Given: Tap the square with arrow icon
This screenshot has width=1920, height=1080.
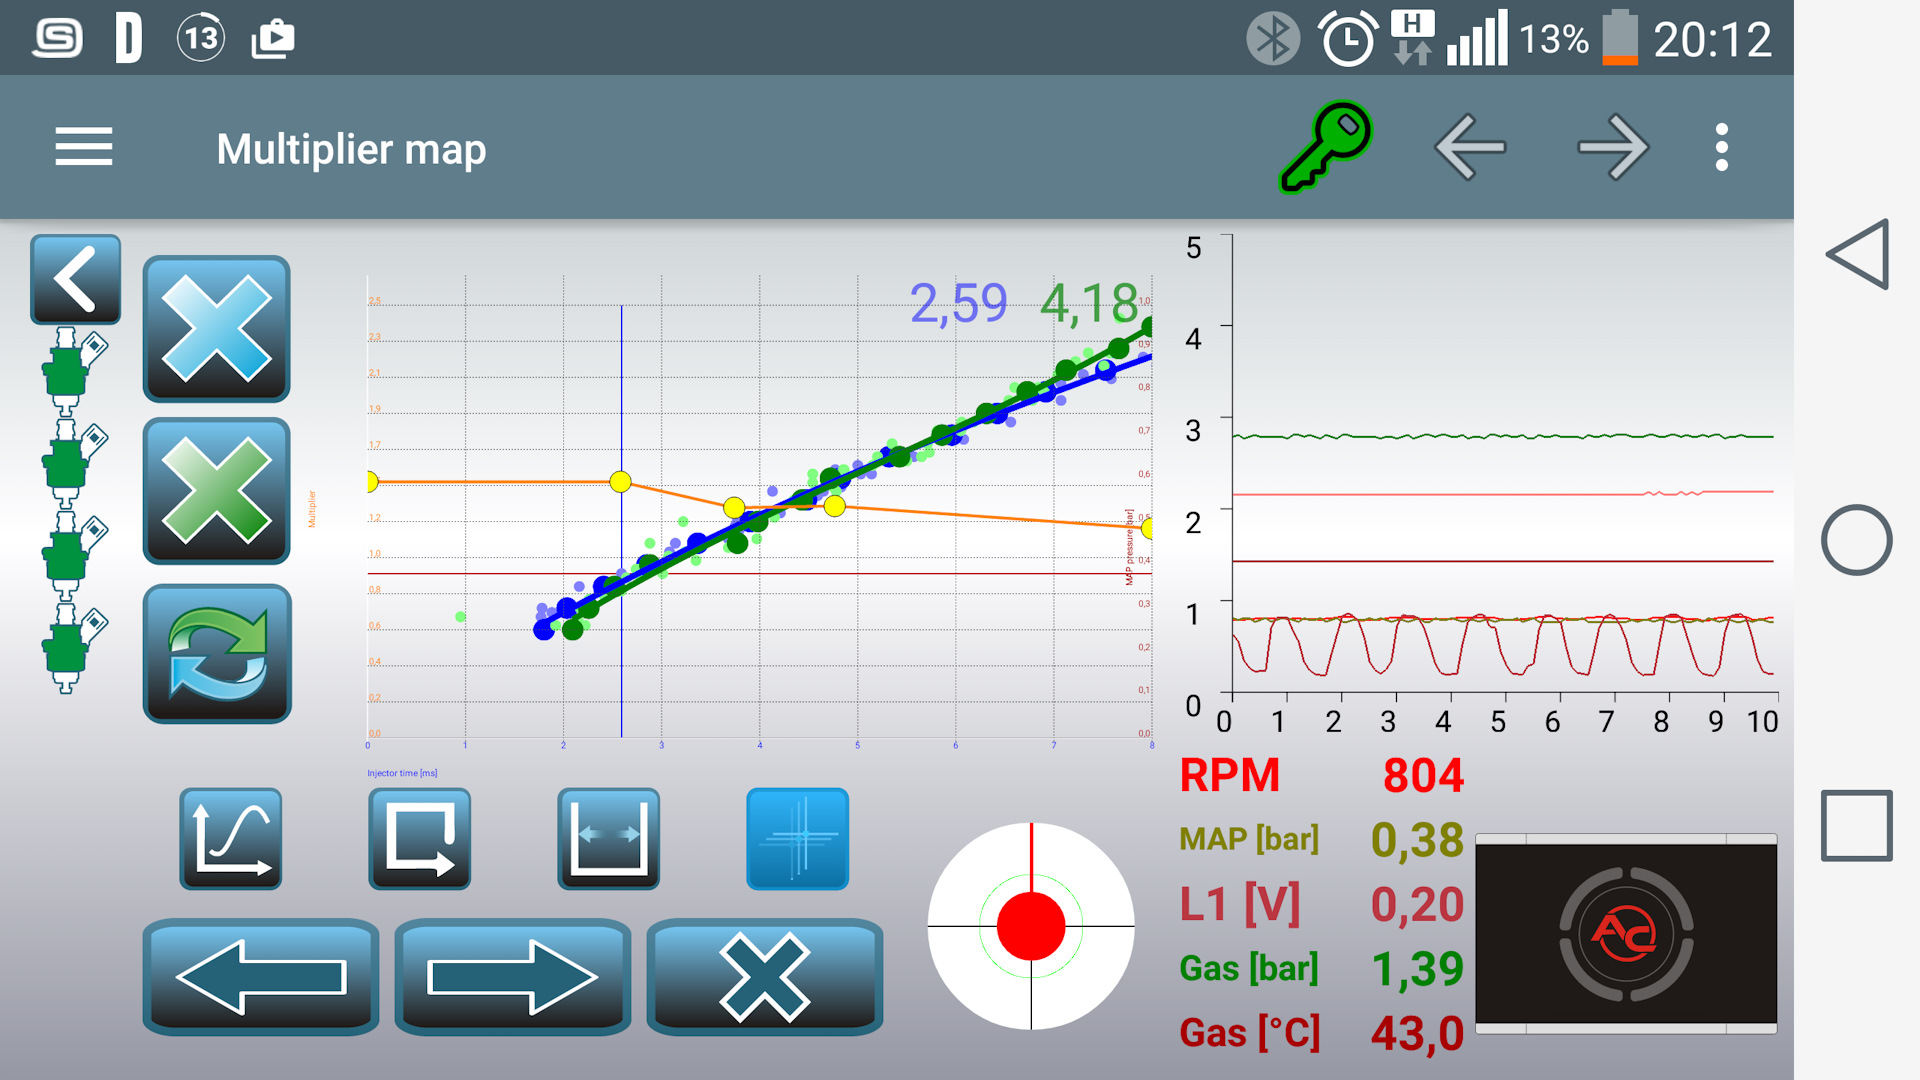Looking at the screenshot, I should tap(420, 839).
